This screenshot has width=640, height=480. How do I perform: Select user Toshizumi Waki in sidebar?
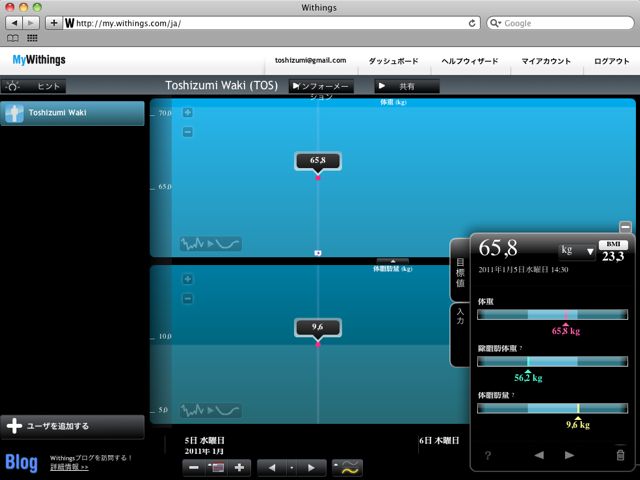click(72, 113)
